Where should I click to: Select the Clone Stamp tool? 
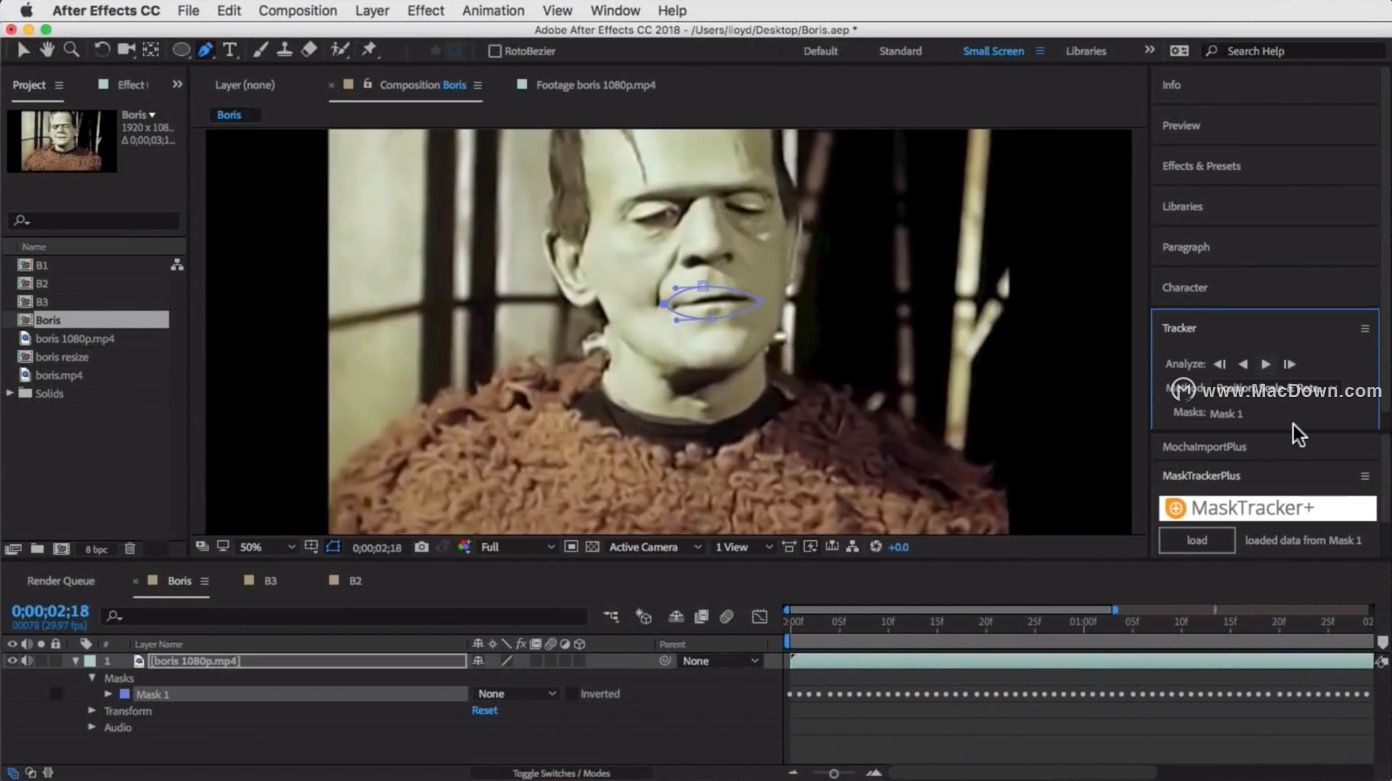pyautogui.click(x=284, y=50)
